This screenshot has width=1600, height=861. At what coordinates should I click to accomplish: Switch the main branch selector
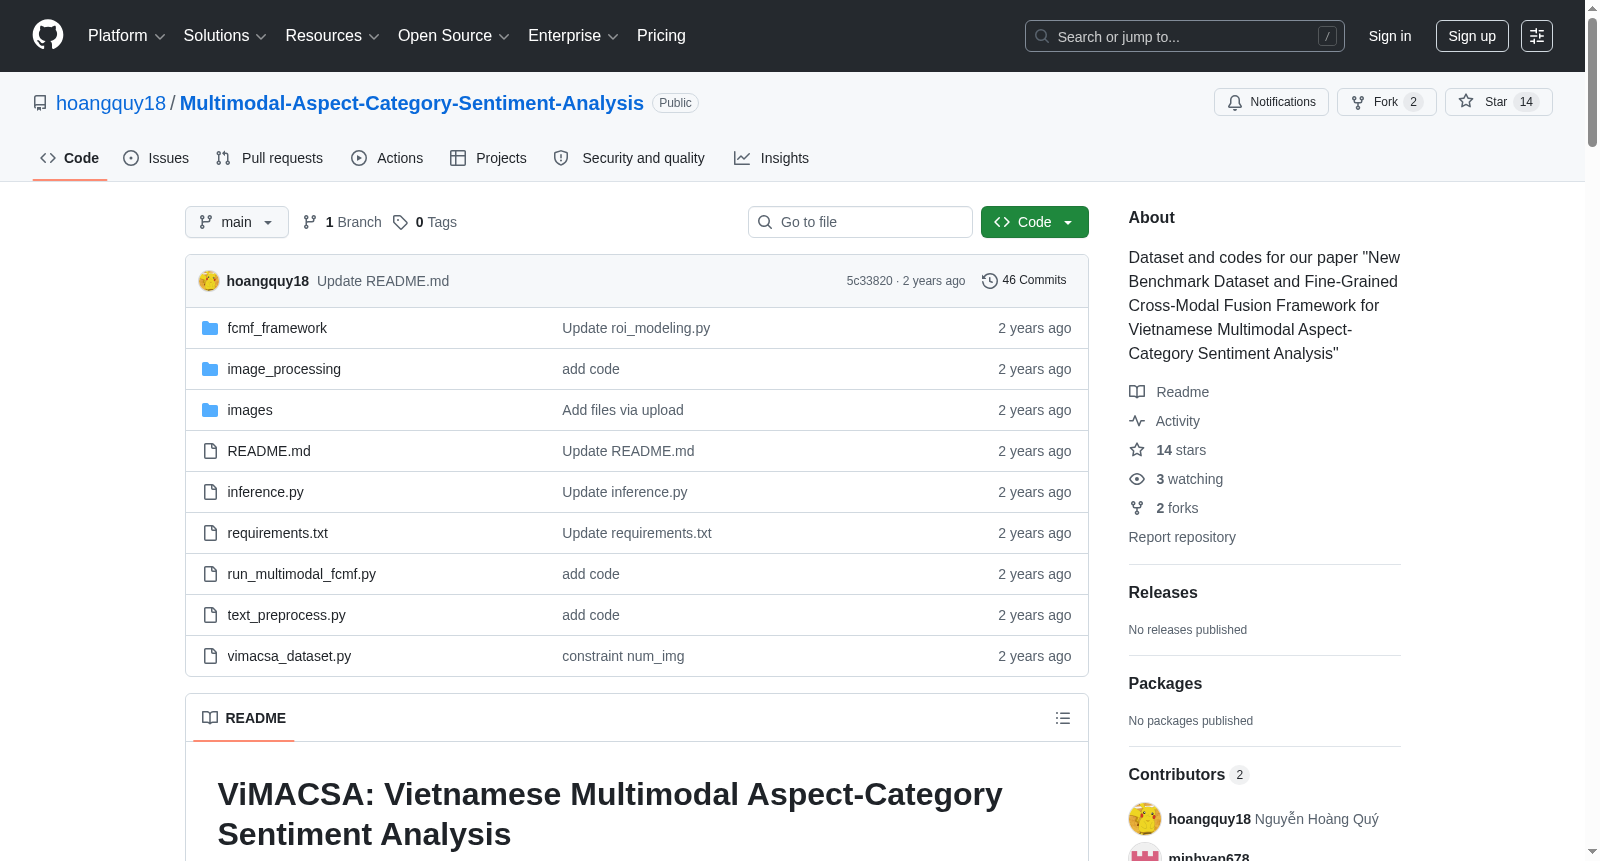(237, 222)
